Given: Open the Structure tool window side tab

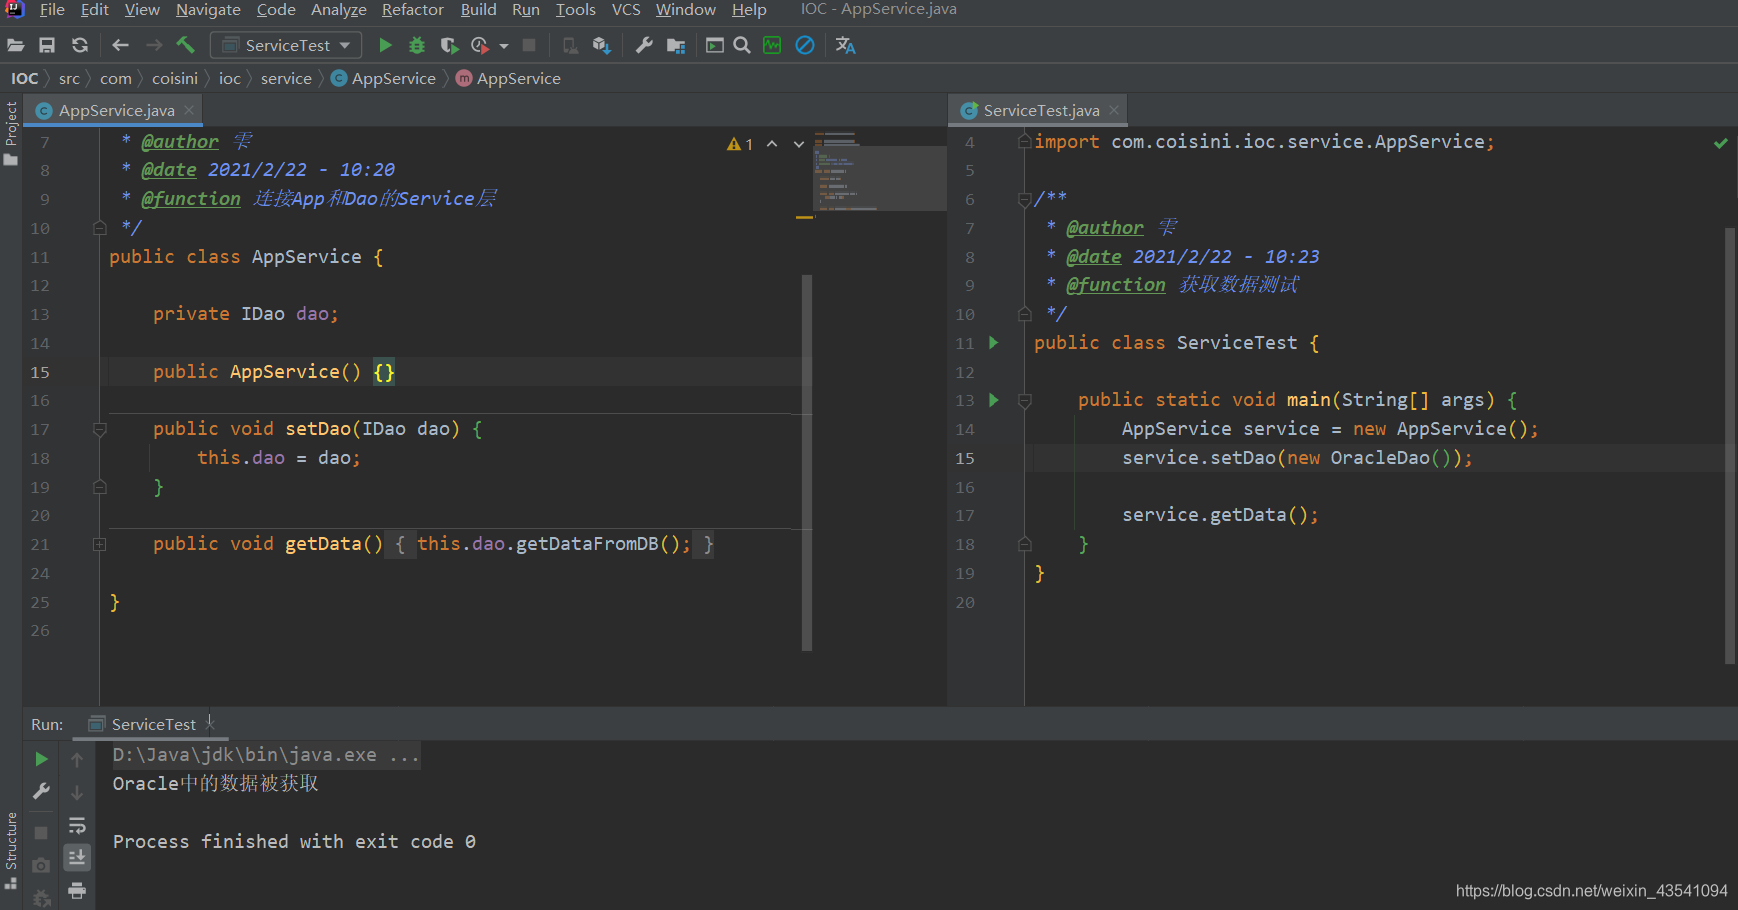Looking at the screenshot, I should point(11,850).
